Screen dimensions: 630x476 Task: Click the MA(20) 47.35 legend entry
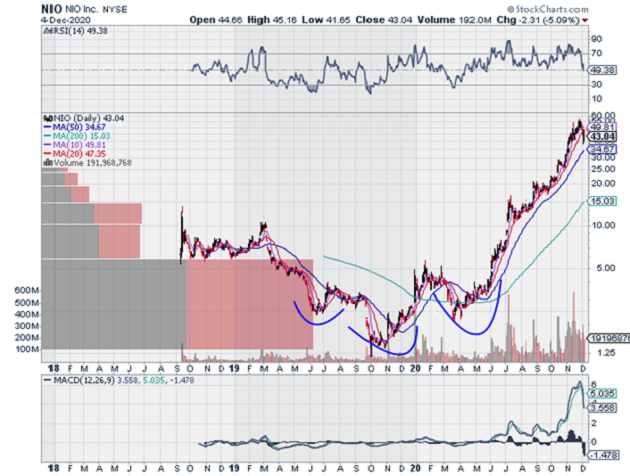pyautogui.click(x=75, y=154)
